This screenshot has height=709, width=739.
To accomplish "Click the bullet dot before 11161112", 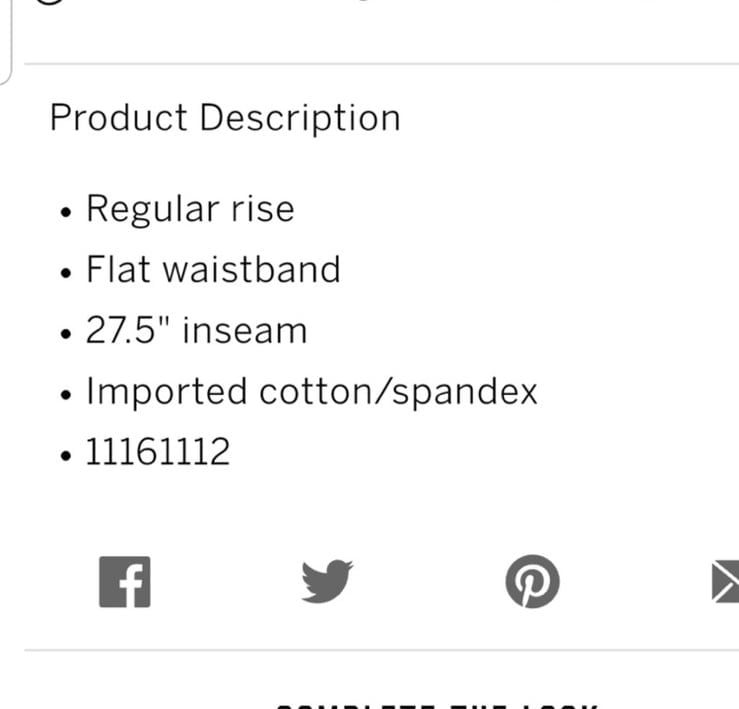I will (66, 455).
